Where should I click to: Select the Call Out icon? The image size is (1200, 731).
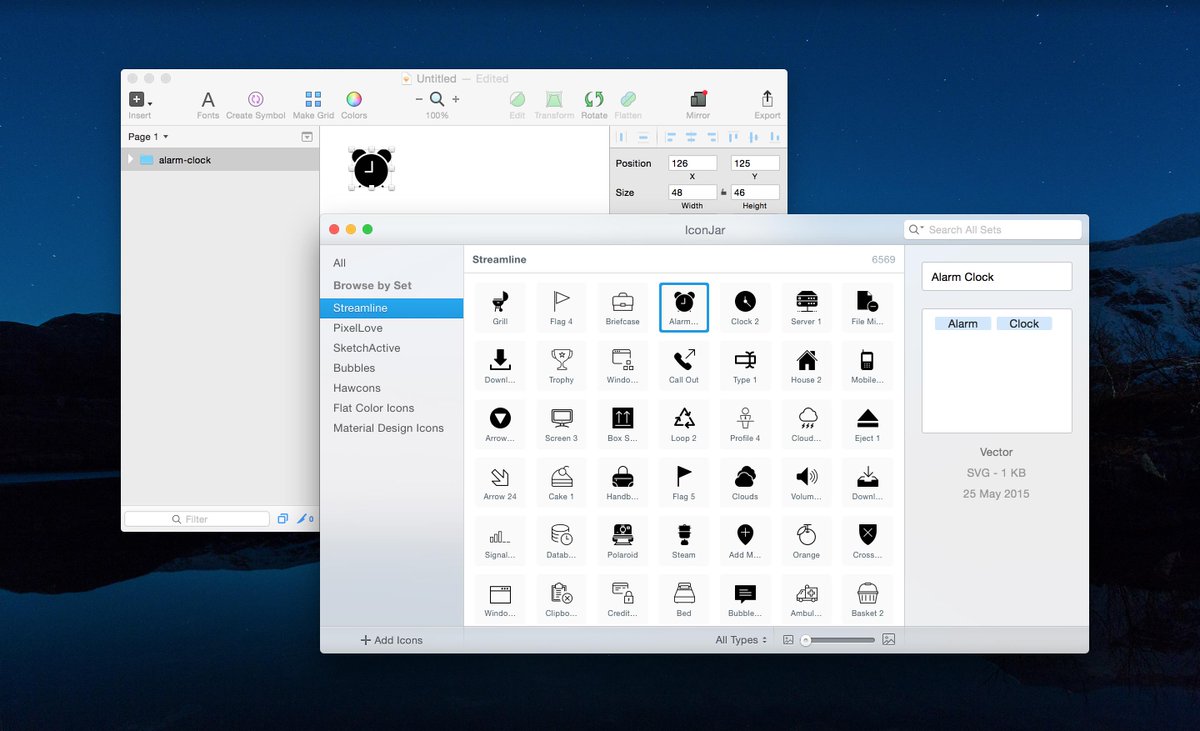[x=684, y=365]
